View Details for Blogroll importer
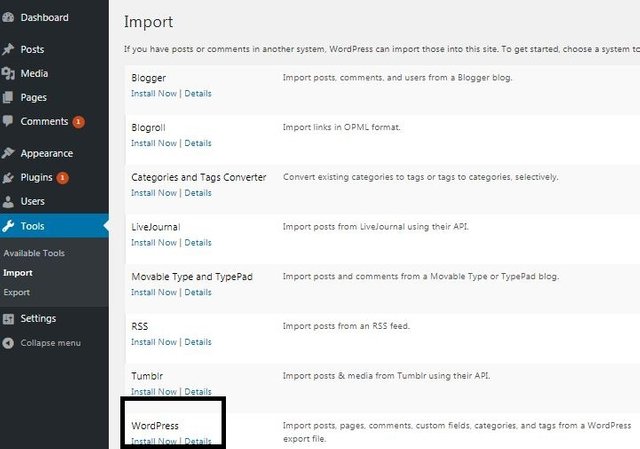Image resolution: width=640 pixels, height=449 pixels. (198, 143)
